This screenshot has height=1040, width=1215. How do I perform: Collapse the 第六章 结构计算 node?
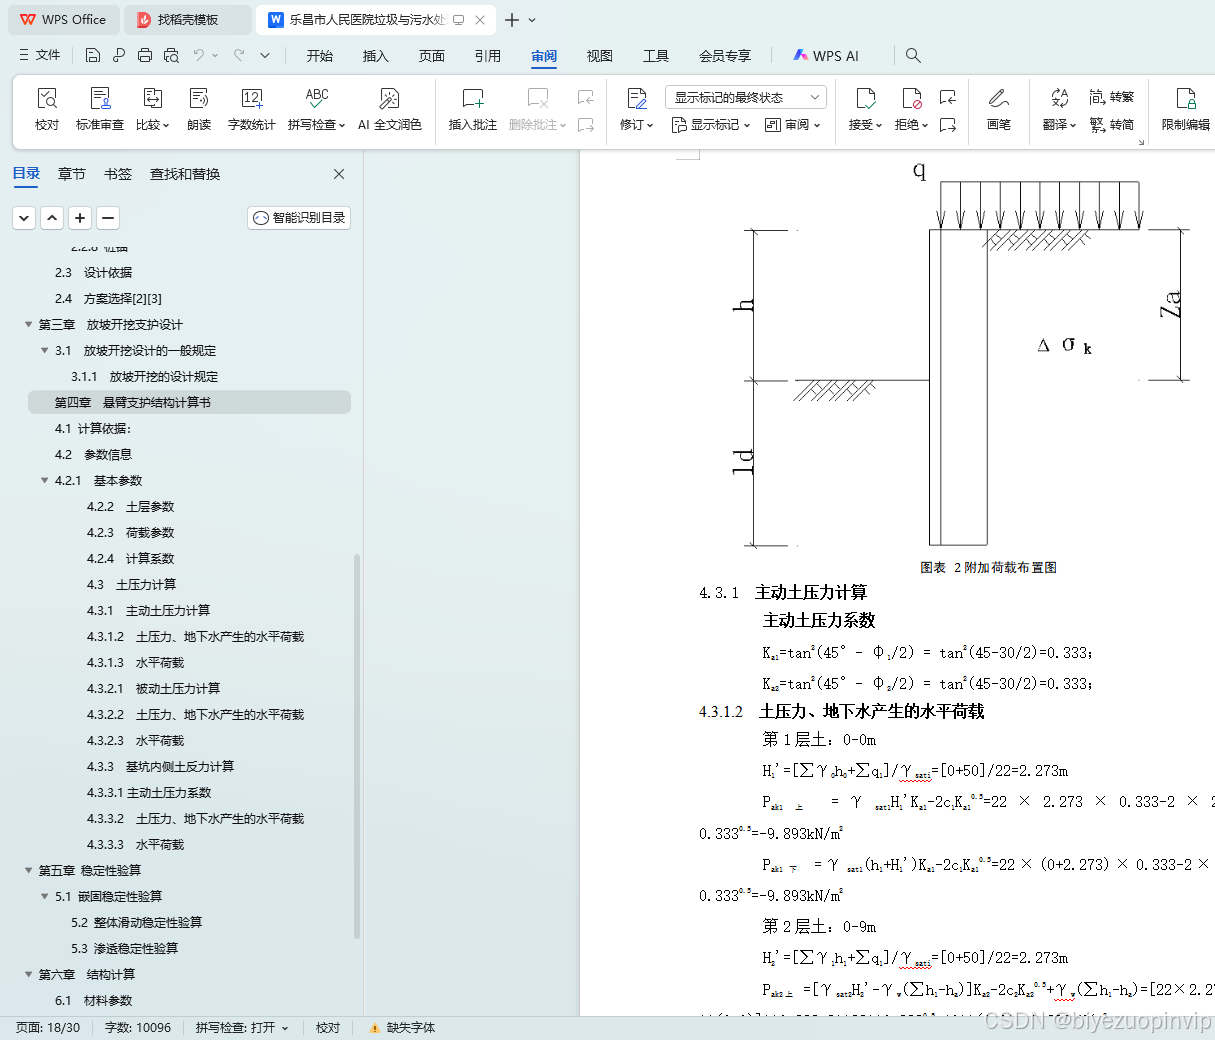29,974
